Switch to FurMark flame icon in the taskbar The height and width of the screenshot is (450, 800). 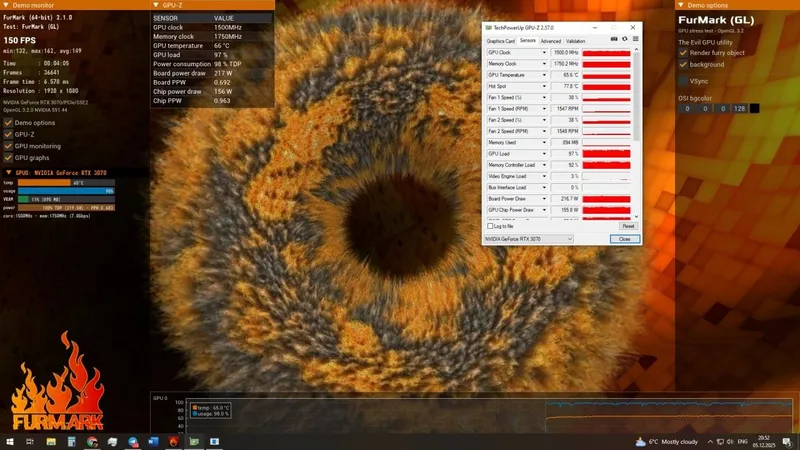pyautogui.click(x=173, y=441)
